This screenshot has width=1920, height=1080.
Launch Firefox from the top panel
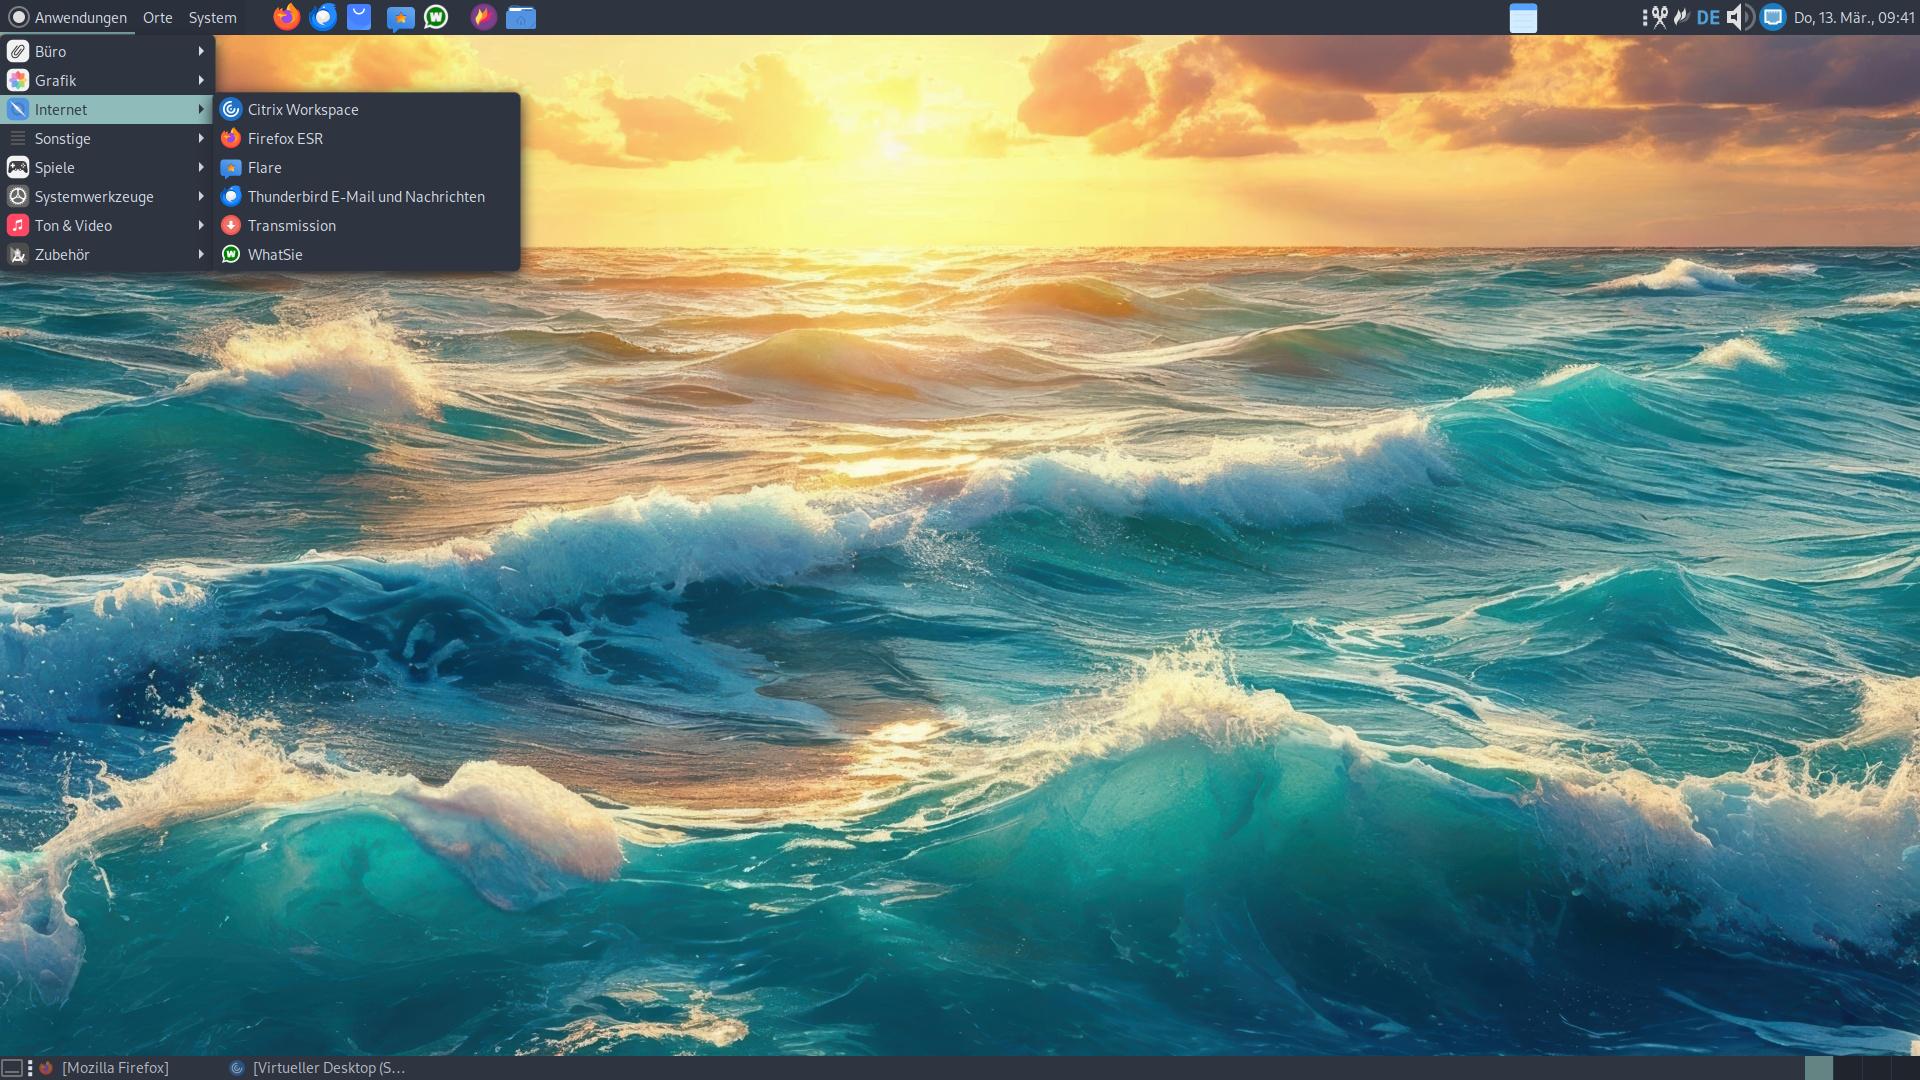coord(287,17)
